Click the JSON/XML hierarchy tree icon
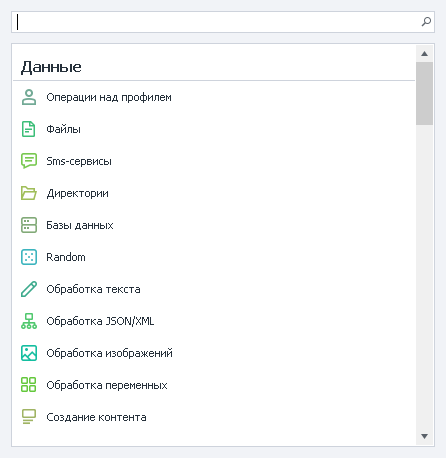Viewport: 446px width, 458px height. [29, 321]
